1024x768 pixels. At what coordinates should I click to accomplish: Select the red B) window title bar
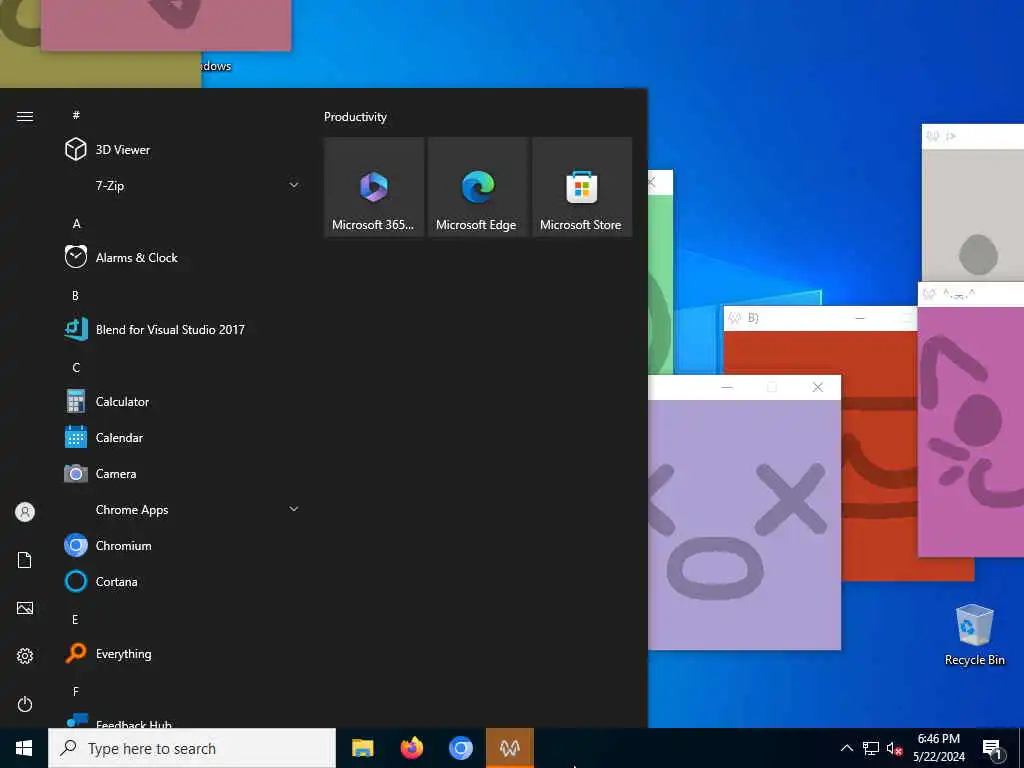pos(820,318)
